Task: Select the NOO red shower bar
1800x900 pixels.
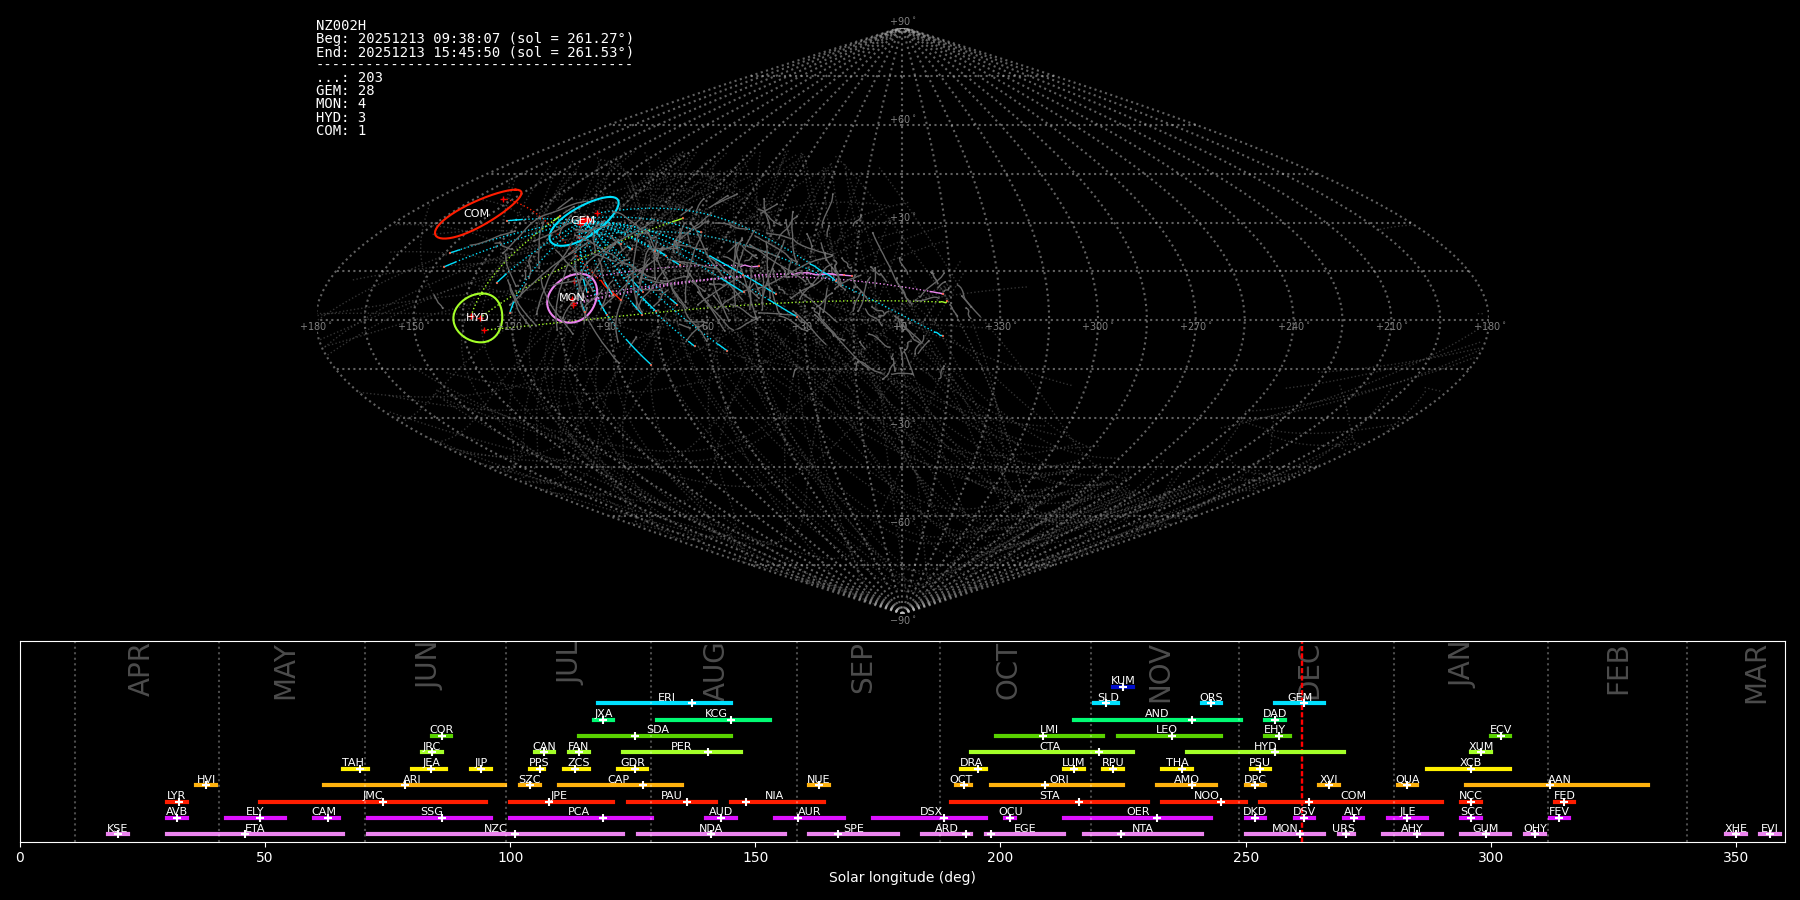Action: tap(1204, 802)
